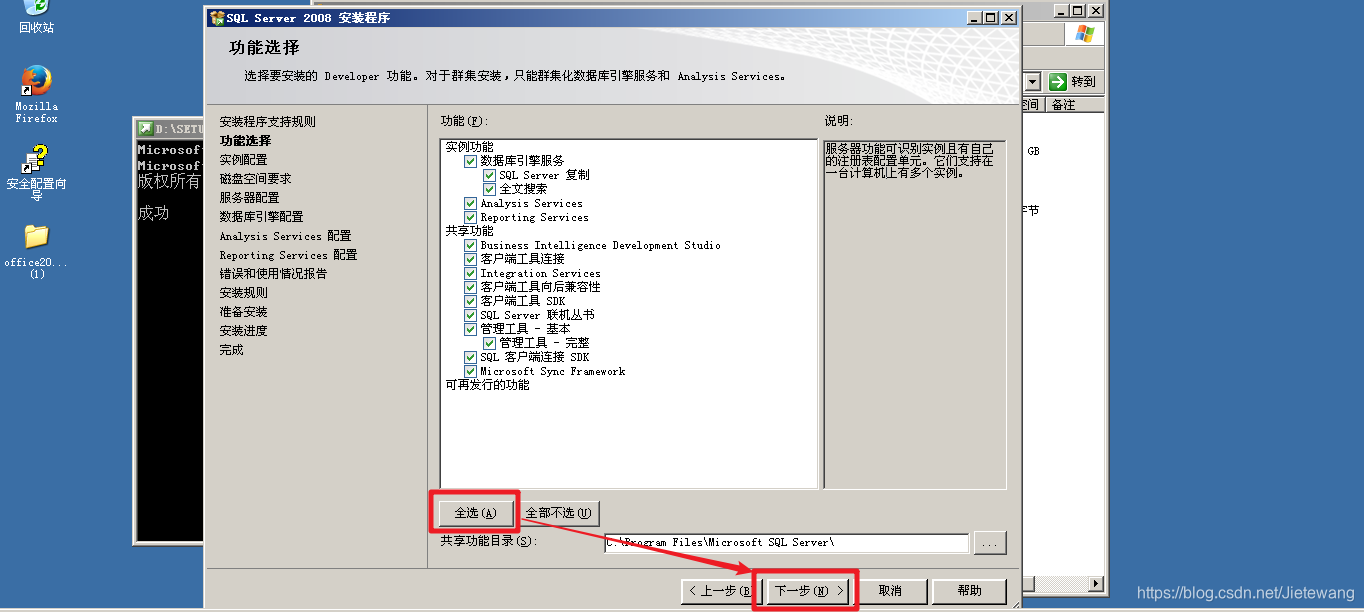The width and height of the screenshot is (1364, 612).
Task: Uncheck Business Intelligence Development Studio
Action: point(470,245)
